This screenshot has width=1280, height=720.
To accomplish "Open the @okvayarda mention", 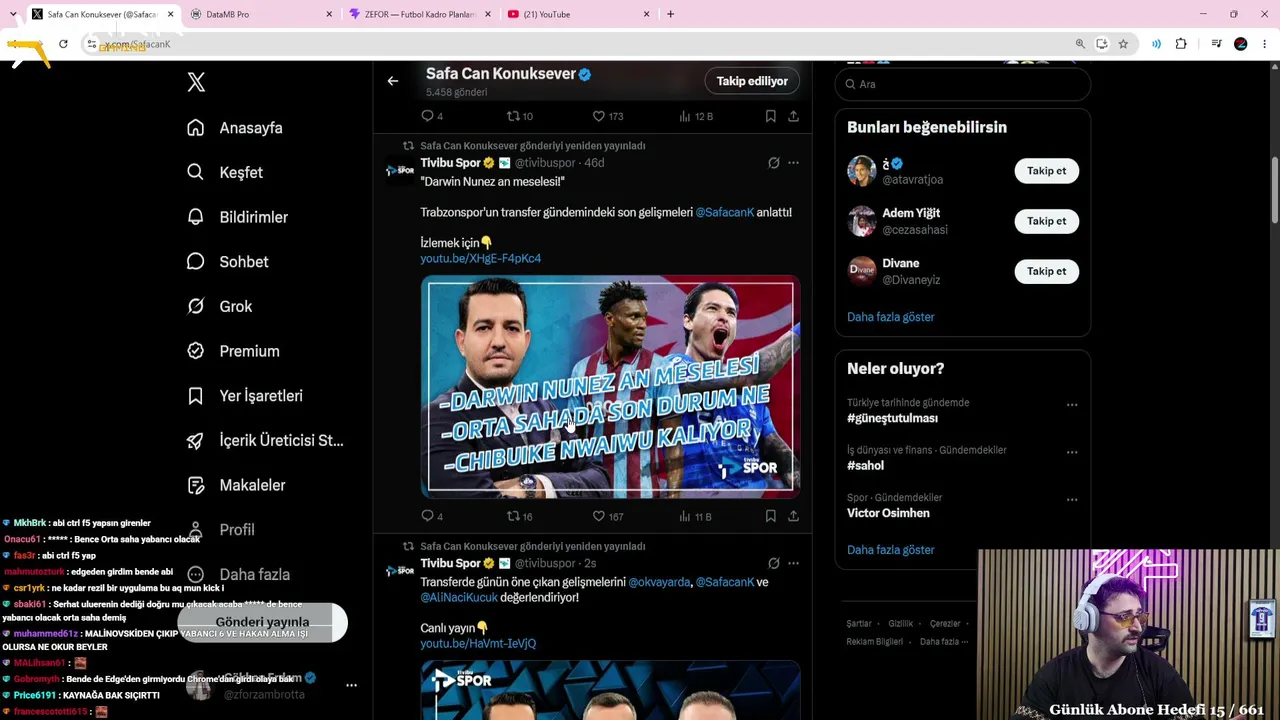I will [x=659, y=582].
